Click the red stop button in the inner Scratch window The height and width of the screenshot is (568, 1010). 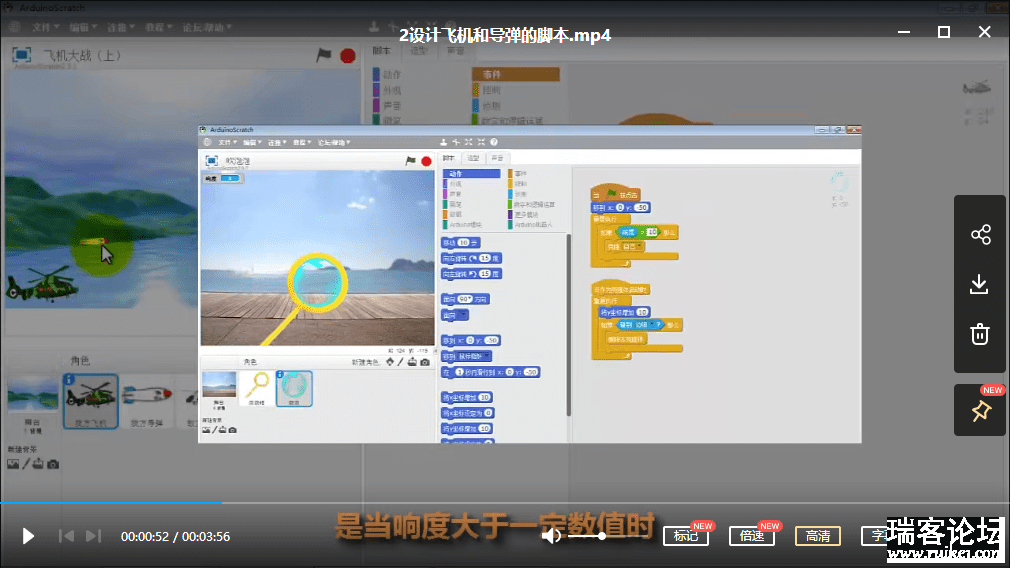(x=426, y=160)
